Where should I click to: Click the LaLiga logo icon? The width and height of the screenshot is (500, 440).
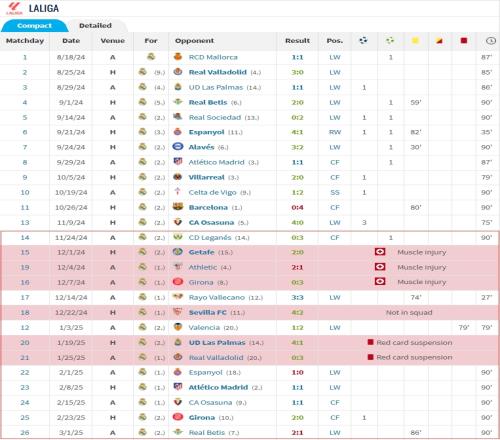tap(14, 8)
